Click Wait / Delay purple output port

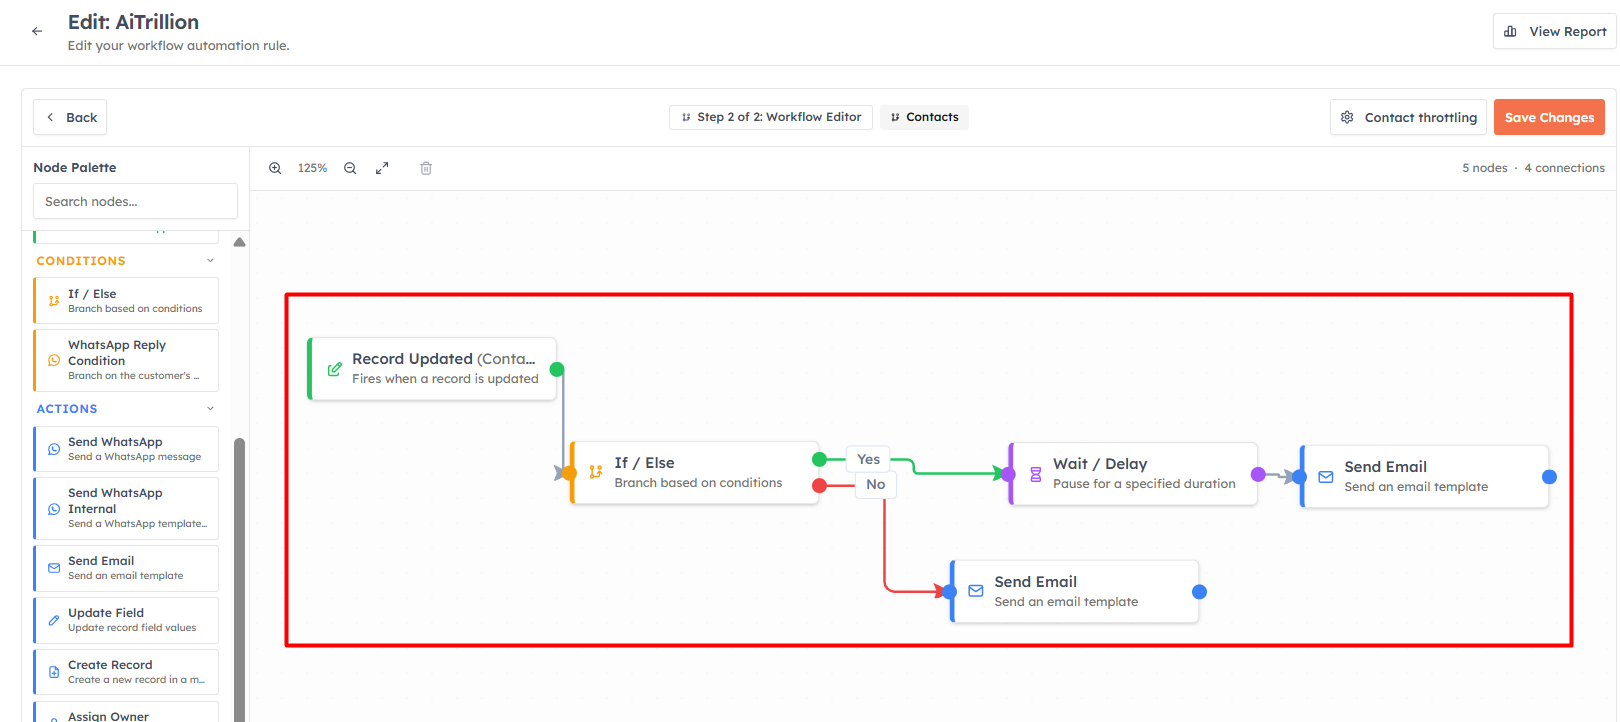click(1258, 474)
